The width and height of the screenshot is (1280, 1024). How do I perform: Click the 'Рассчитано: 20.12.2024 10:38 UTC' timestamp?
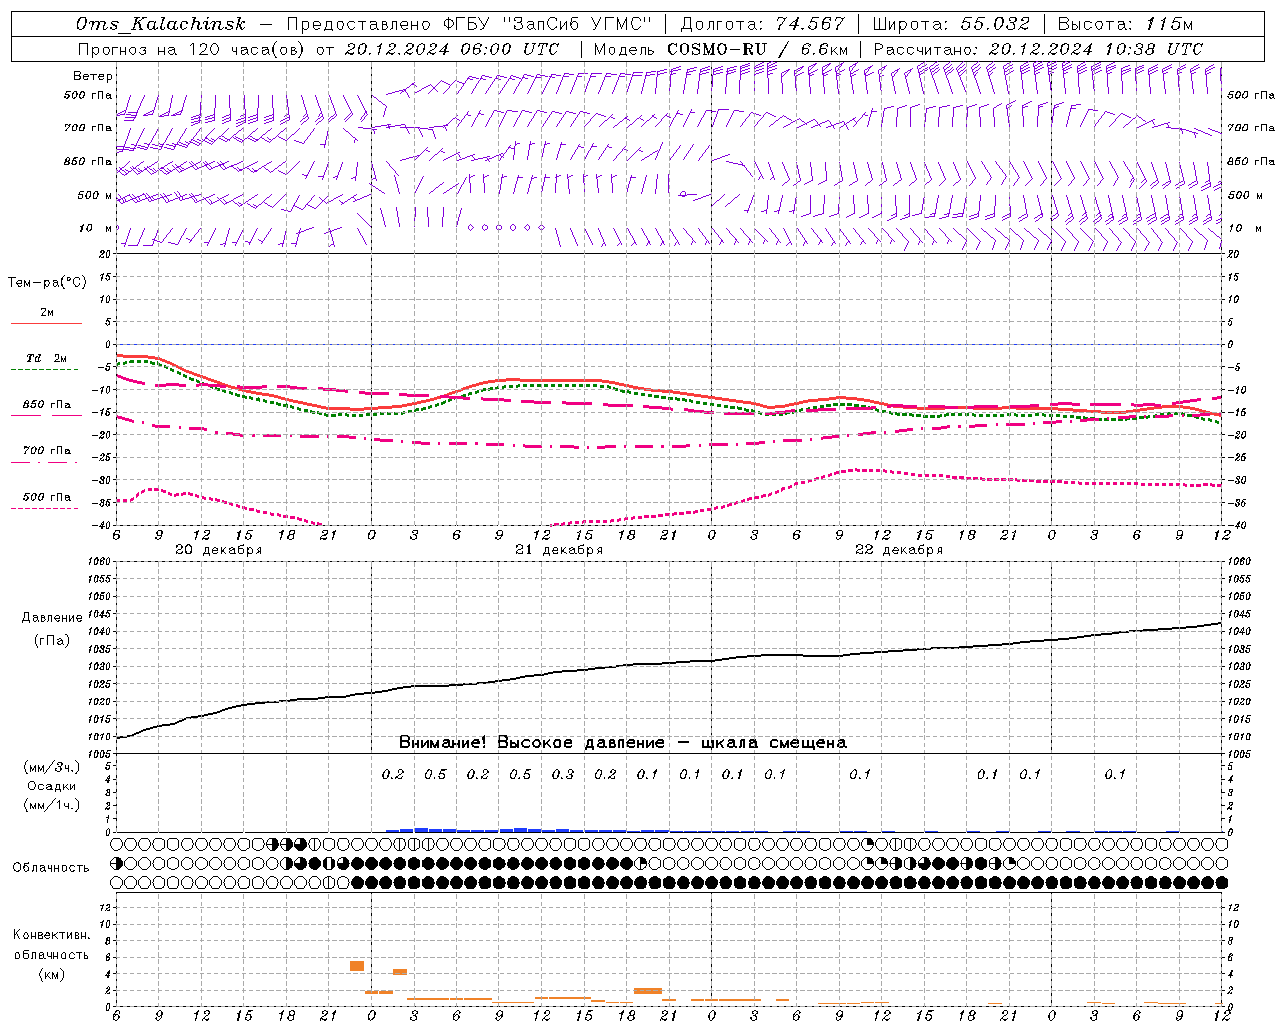coord(1038,49)
